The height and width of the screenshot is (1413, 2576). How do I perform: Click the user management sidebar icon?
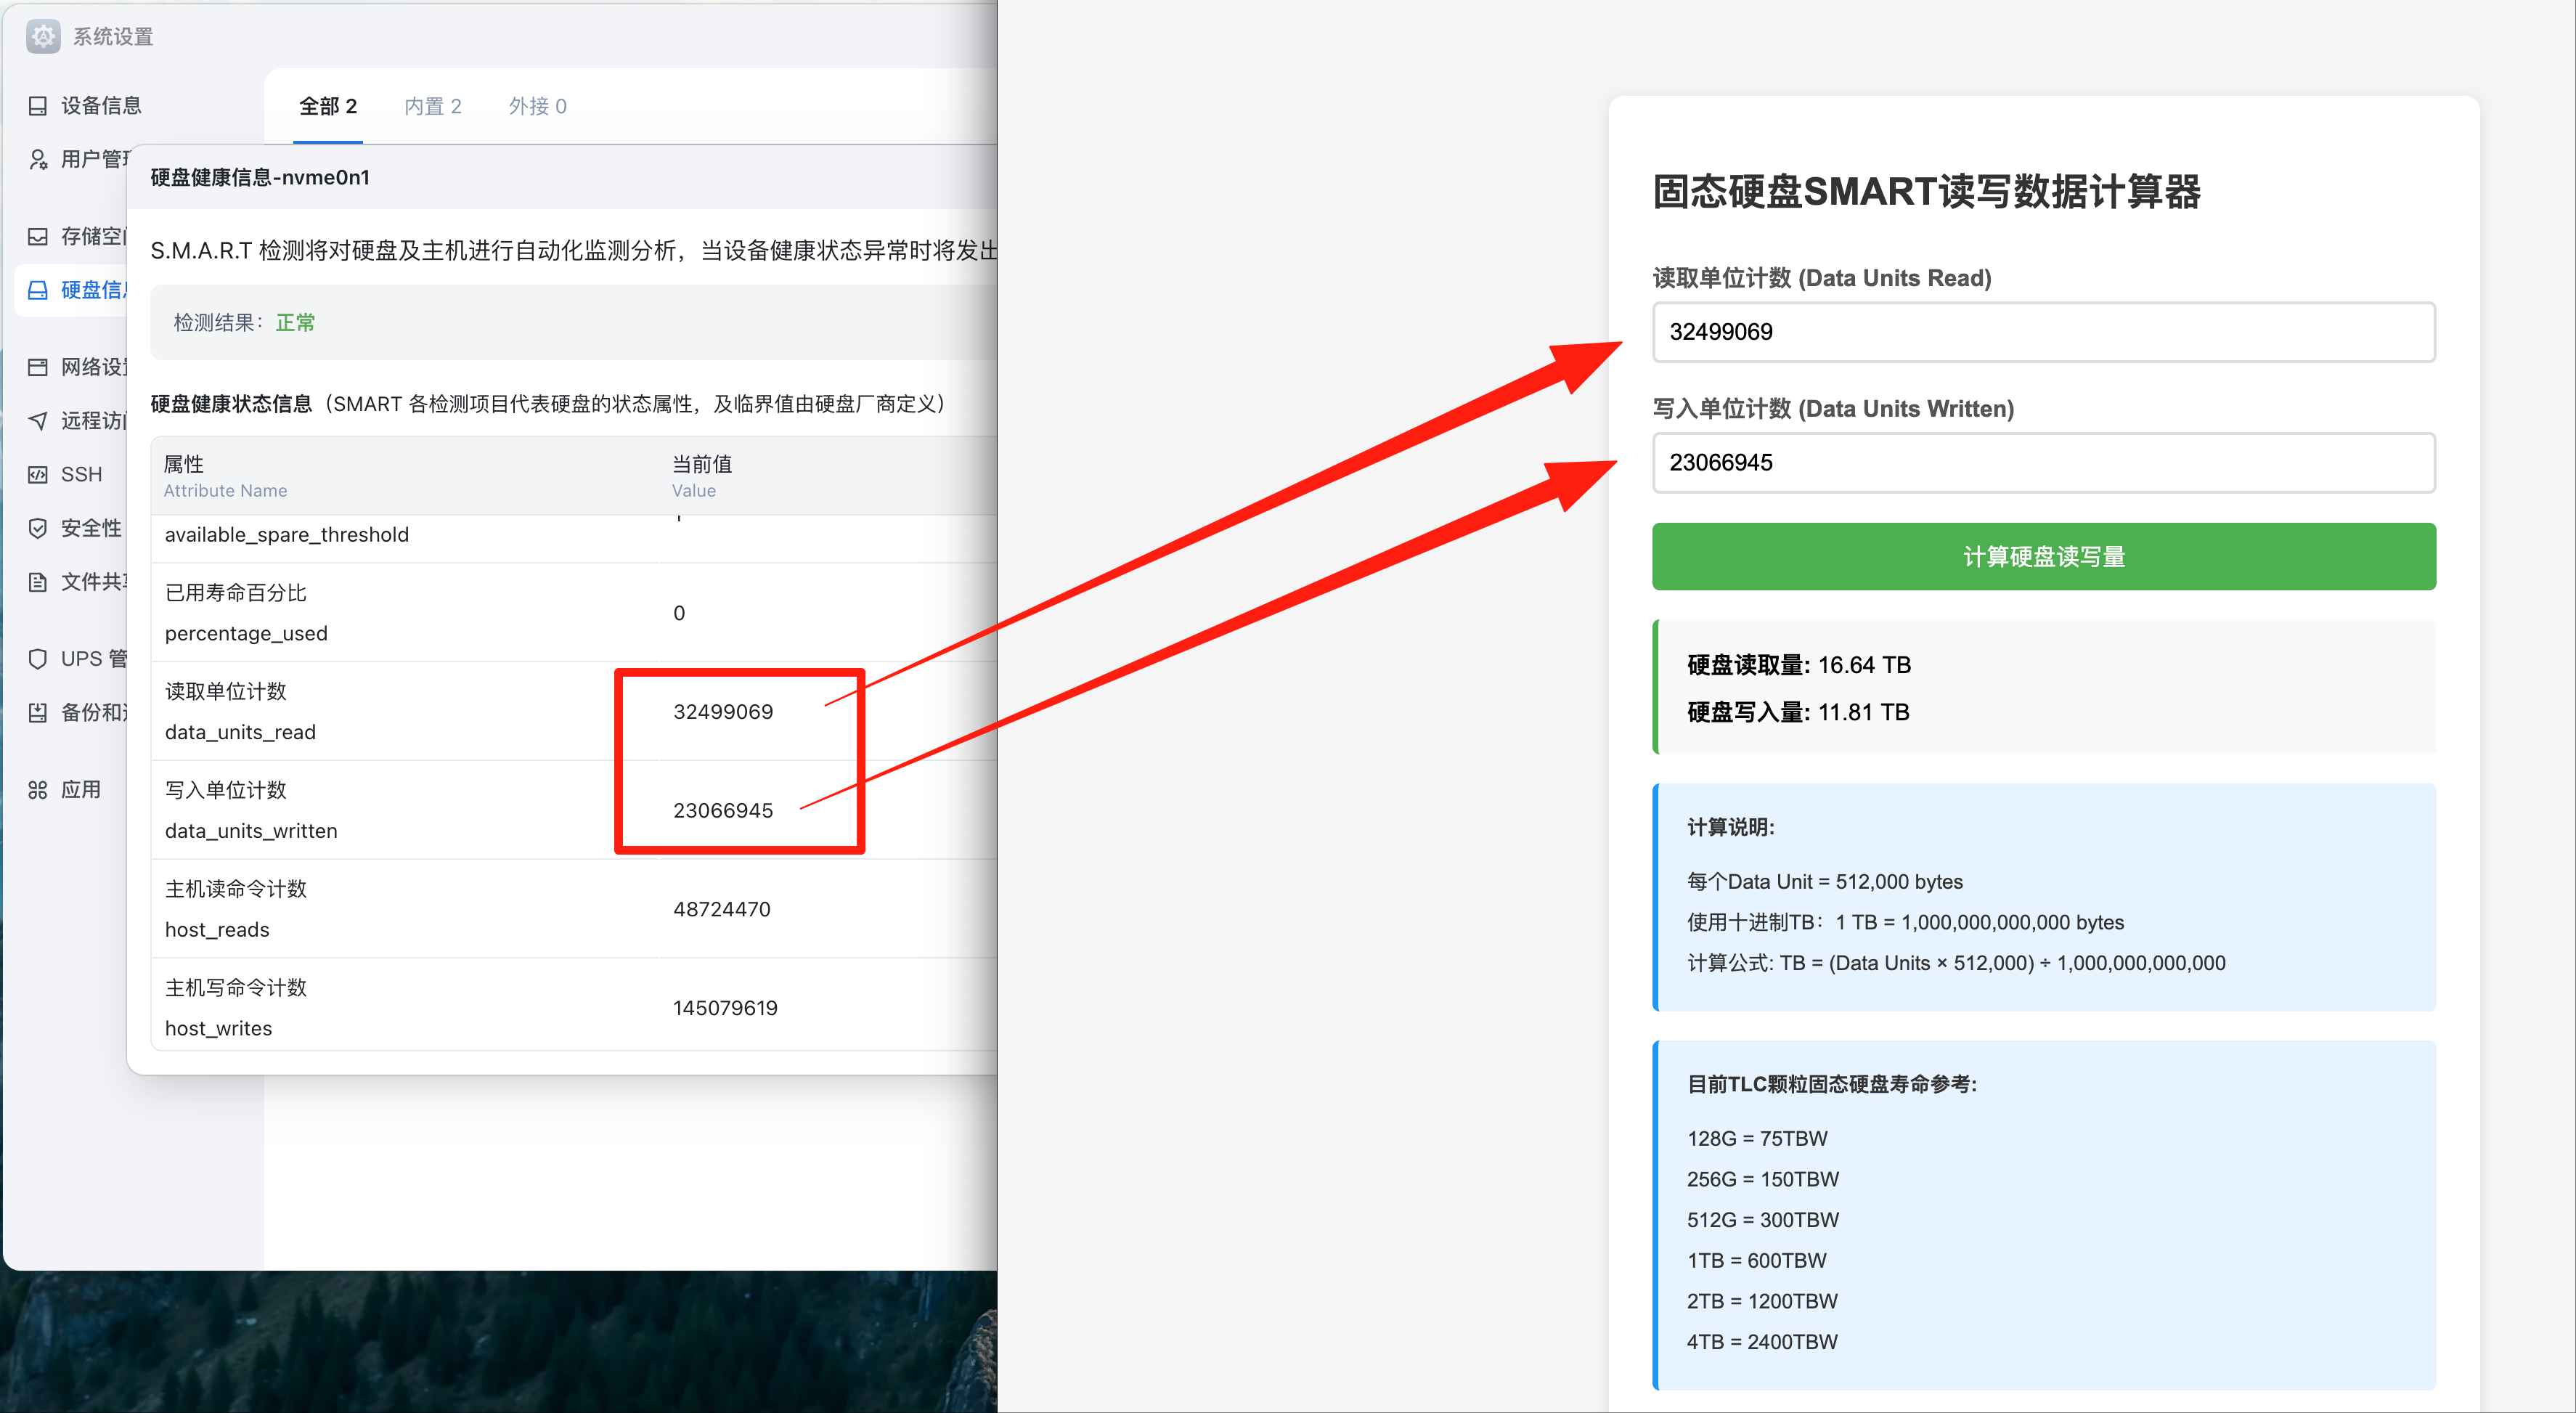click(x=38, y=159)
